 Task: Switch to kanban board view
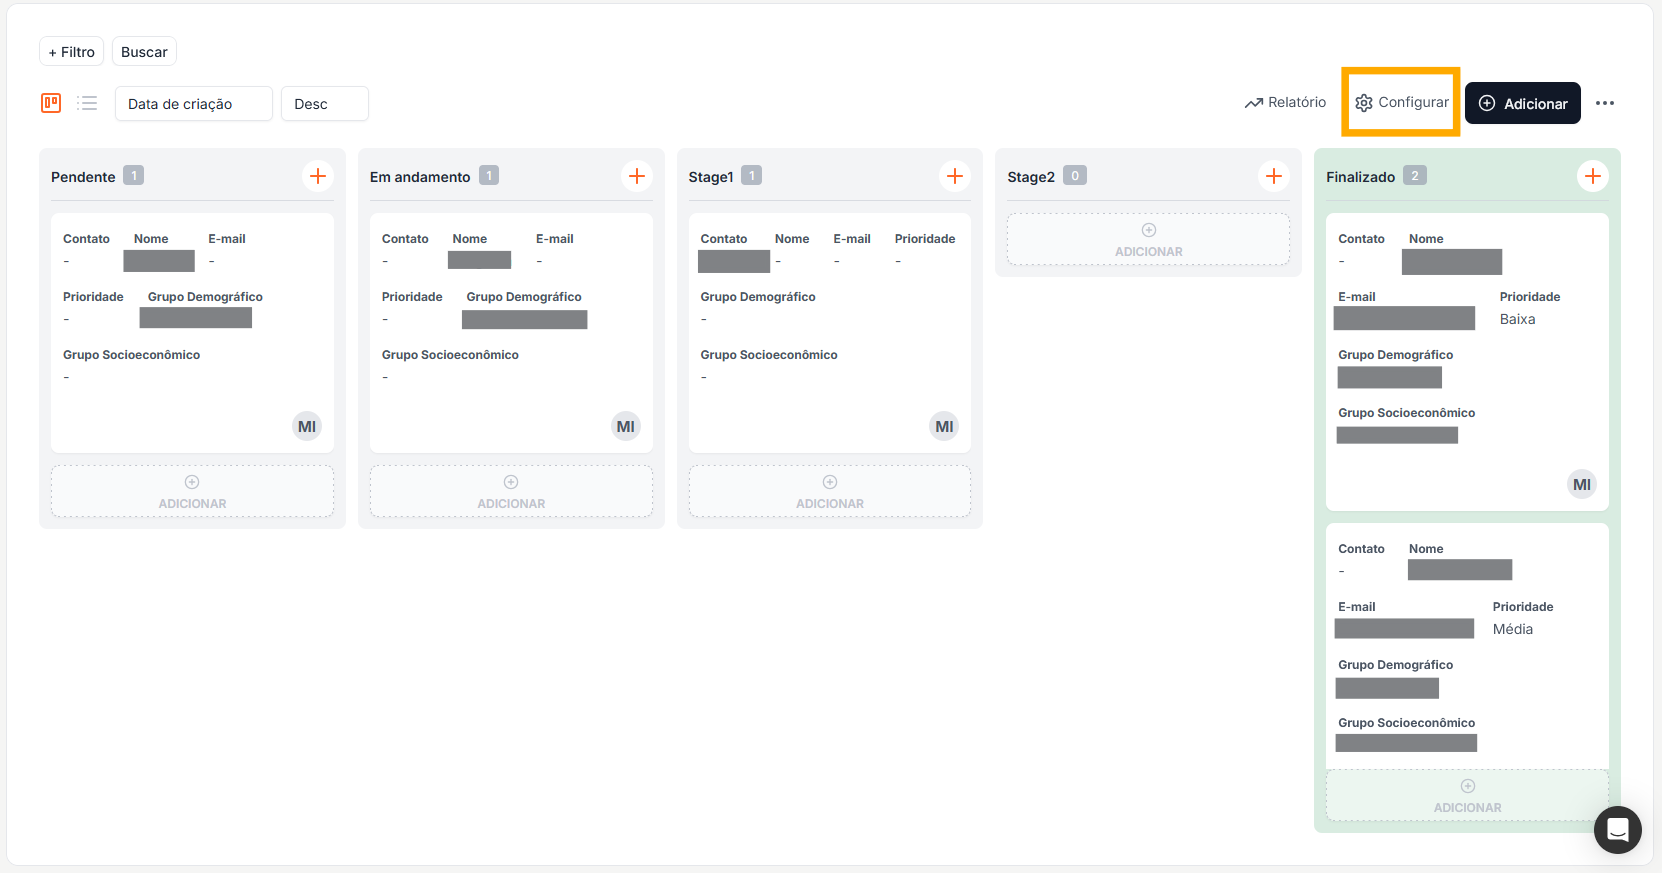tap(51, 103)
